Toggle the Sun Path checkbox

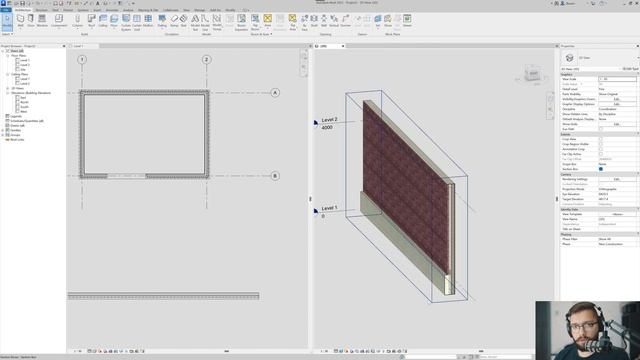pos(600,129)
